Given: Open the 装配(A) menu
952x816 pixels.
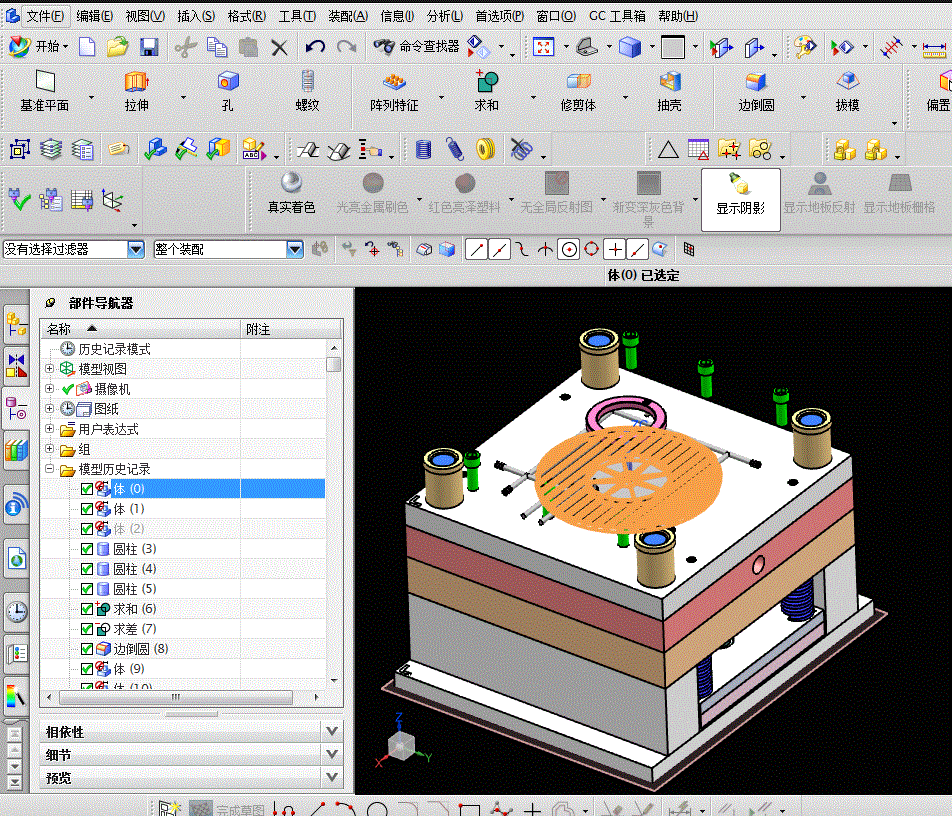Looking at the screenshot, I should tap(348, 16).
